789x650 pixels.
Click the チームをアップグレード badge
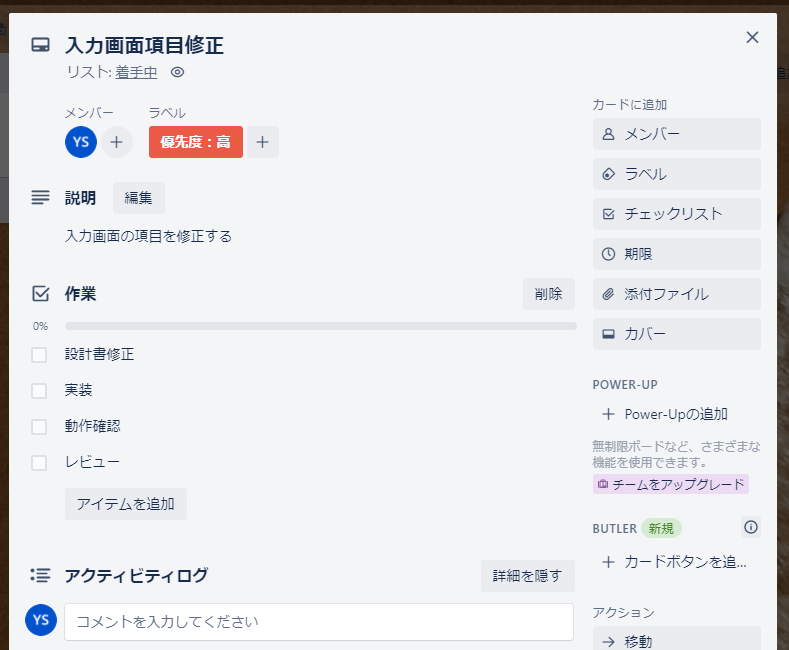671,484
